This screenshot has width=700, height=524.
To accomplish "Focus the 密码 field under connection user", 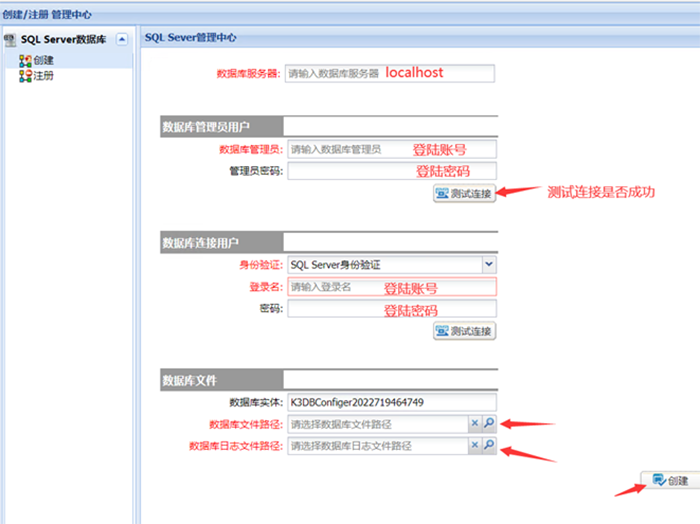I will tap(392, 308).
